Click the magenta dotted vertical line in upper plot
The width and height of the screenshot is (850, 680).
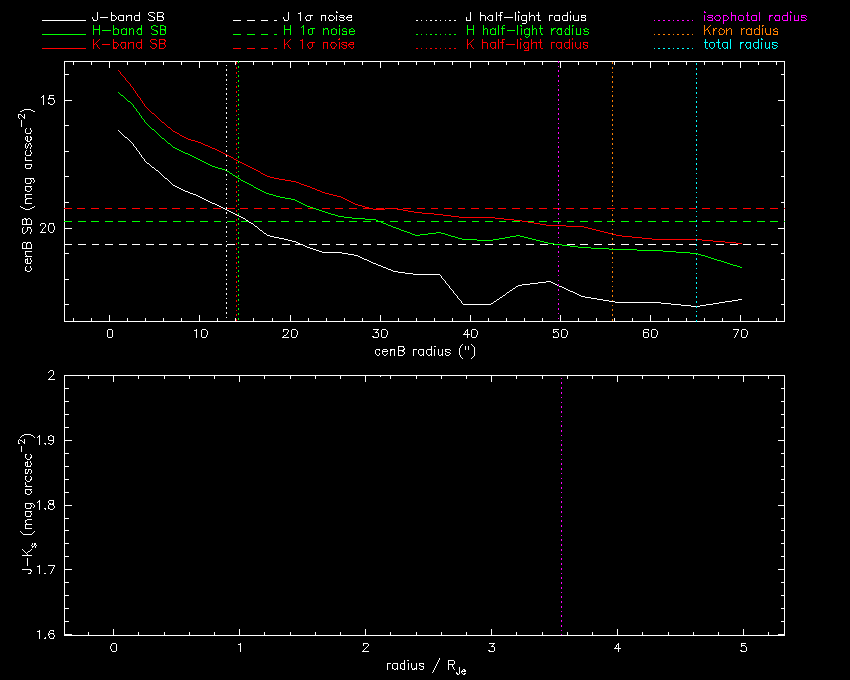point(559,150)
